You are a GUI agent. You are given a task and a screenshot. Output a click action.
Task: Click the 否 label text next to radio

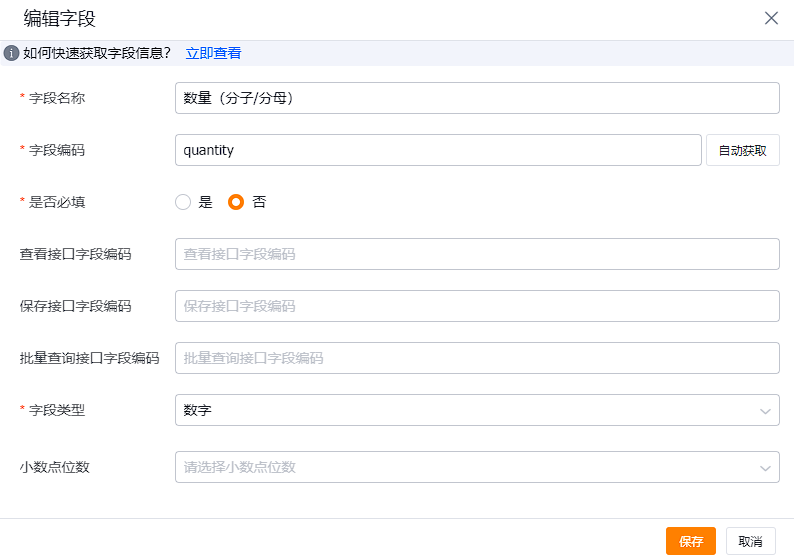(x=259, y=202)
